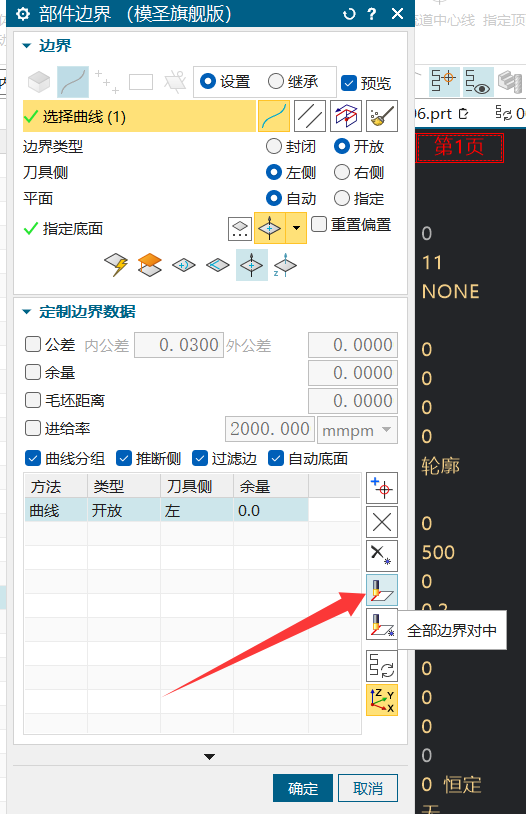Select the 封闭 closed boundary type

pos(274,146)
